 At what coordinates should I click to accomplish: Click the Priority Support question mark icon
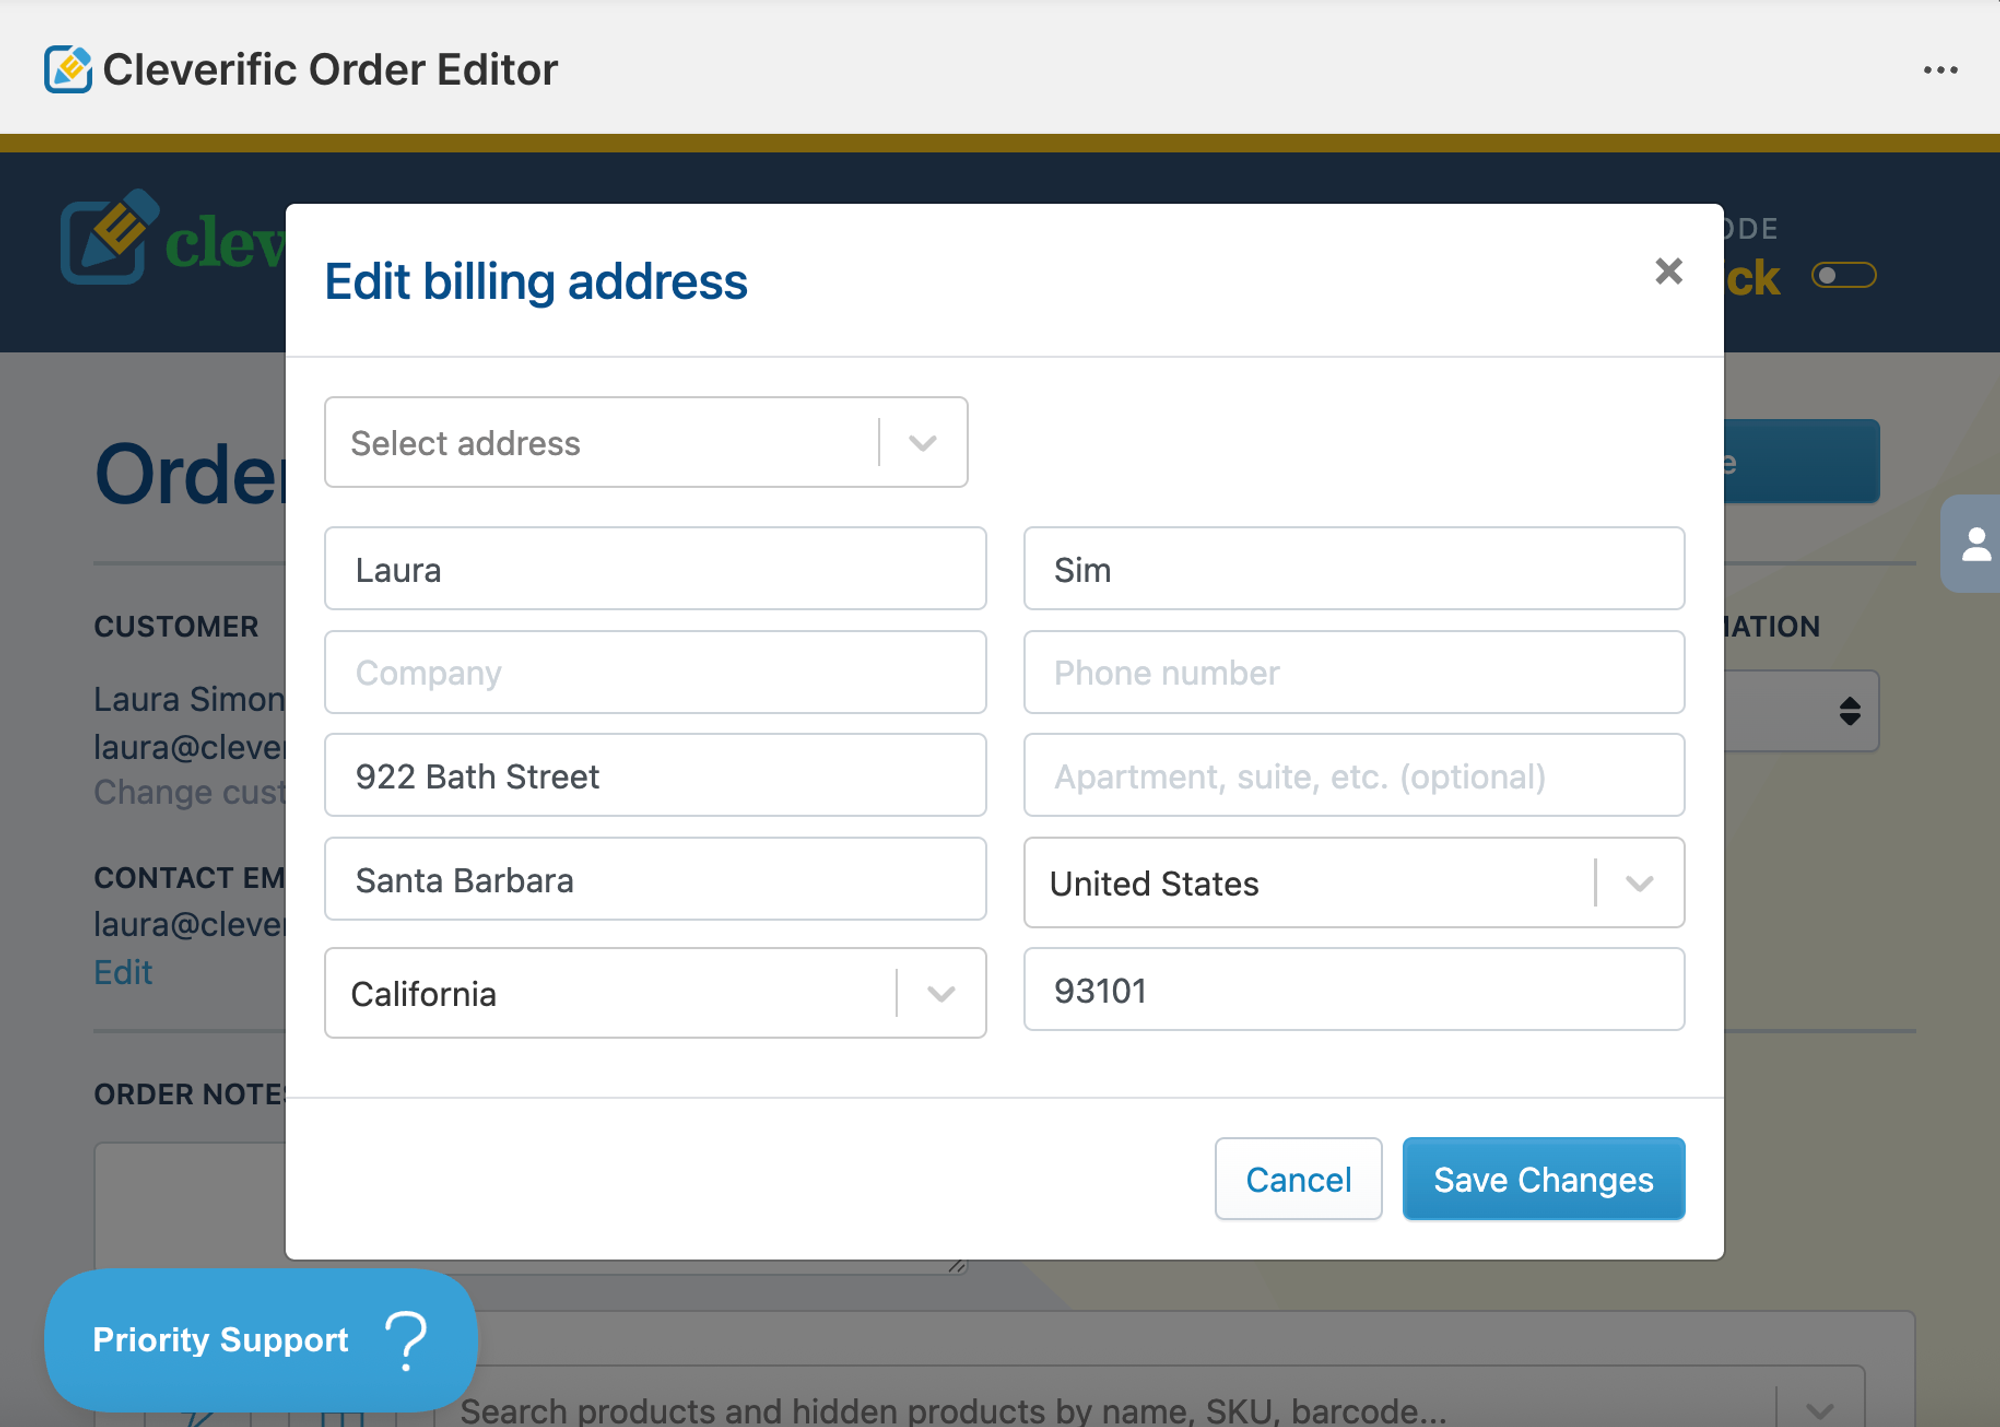click(x=406, y=1340)
